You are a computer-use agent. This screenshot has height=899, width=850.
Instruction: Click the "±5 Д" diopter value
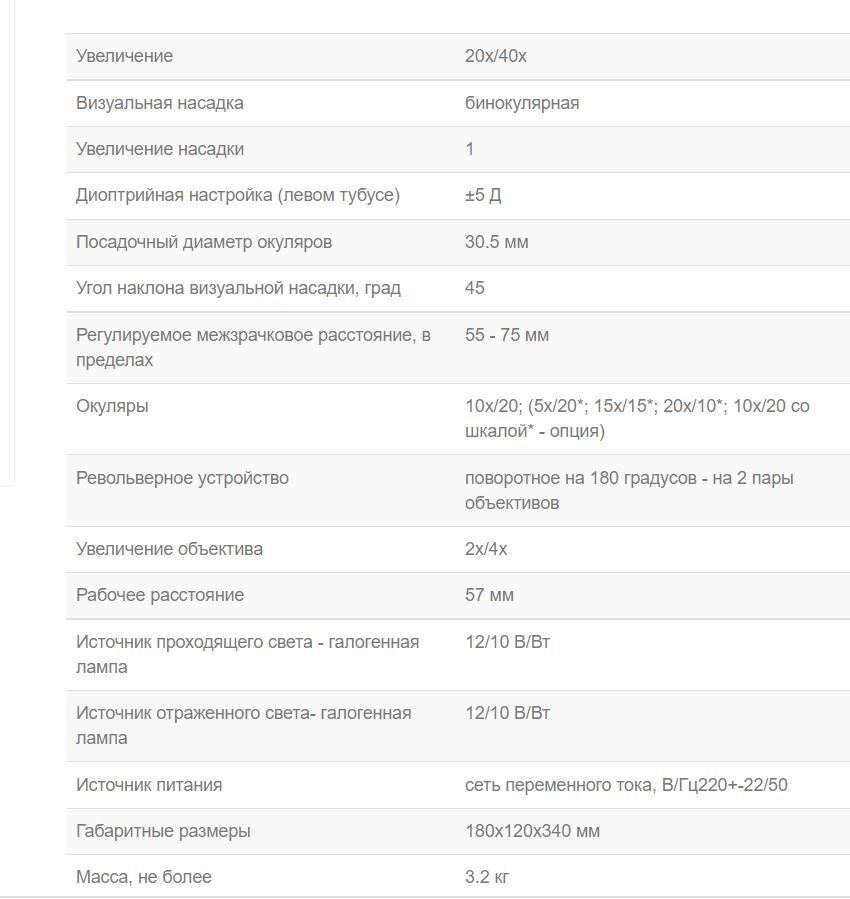[x=483, y=195]
